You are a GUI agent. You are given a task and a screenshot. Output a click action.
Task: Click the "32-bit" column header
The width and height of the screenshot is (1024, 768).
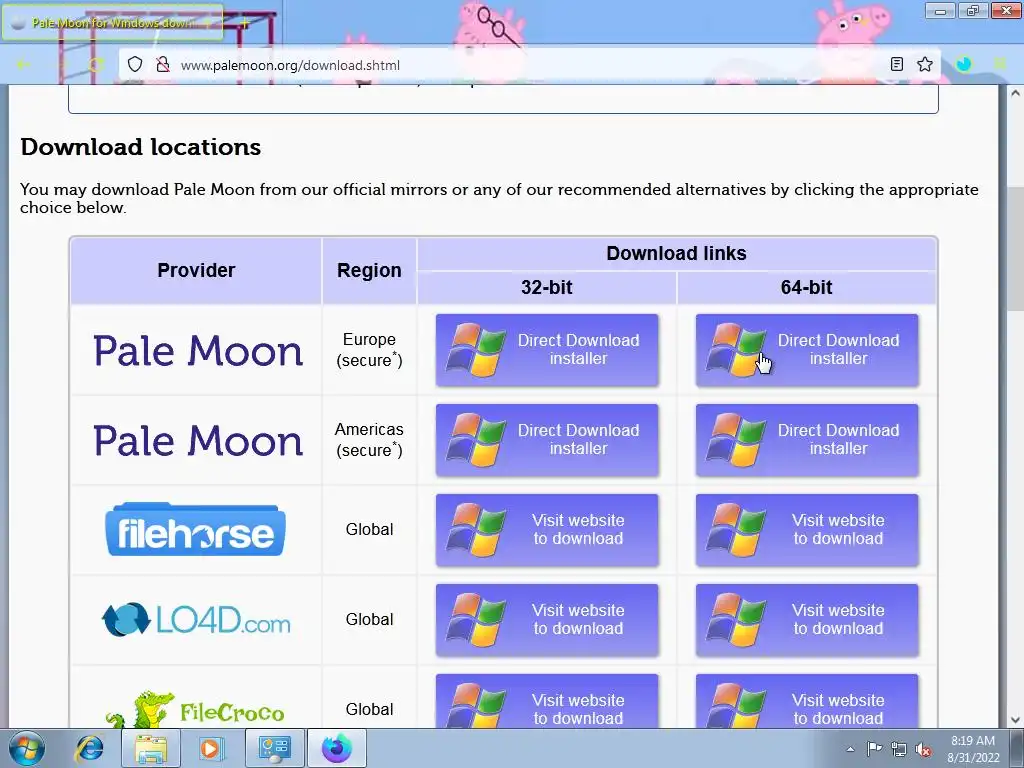click(x=547, y=287)
